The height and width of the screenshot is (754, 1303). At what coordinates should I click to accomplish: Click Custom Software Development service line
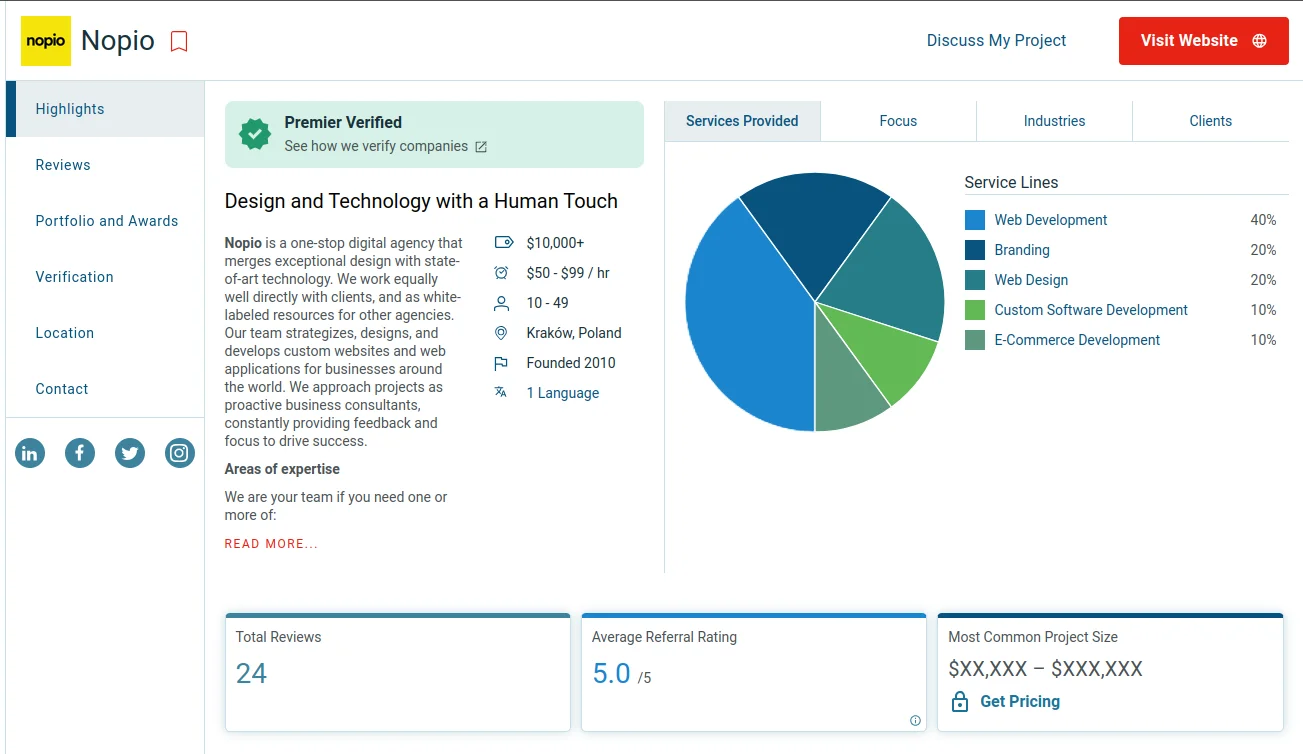click(1091, 310)
